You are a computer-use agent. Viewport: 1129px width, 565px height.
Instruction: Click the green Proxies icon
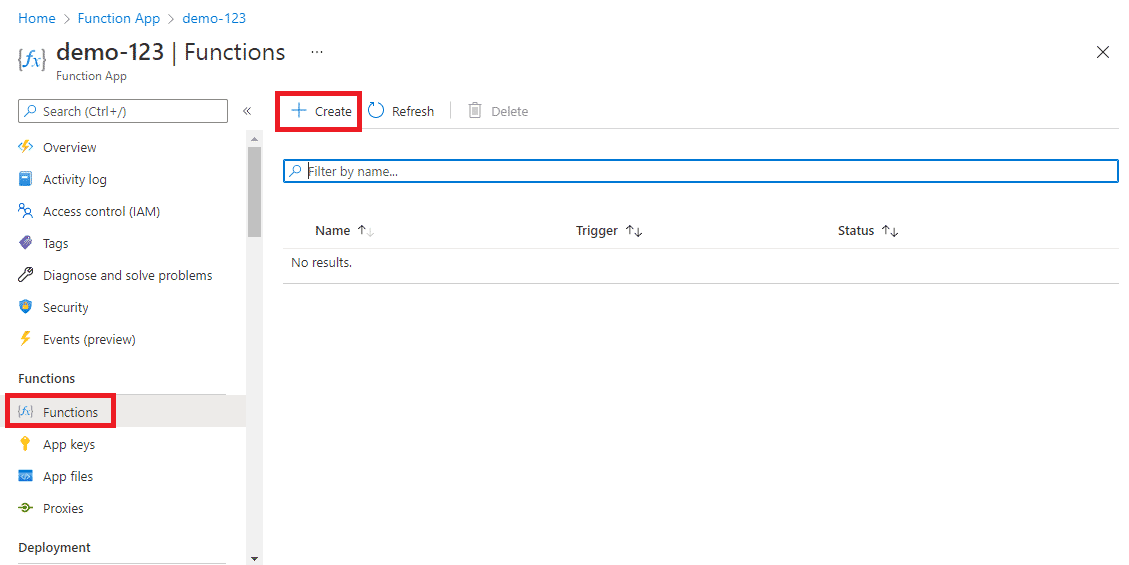[26, 507]
